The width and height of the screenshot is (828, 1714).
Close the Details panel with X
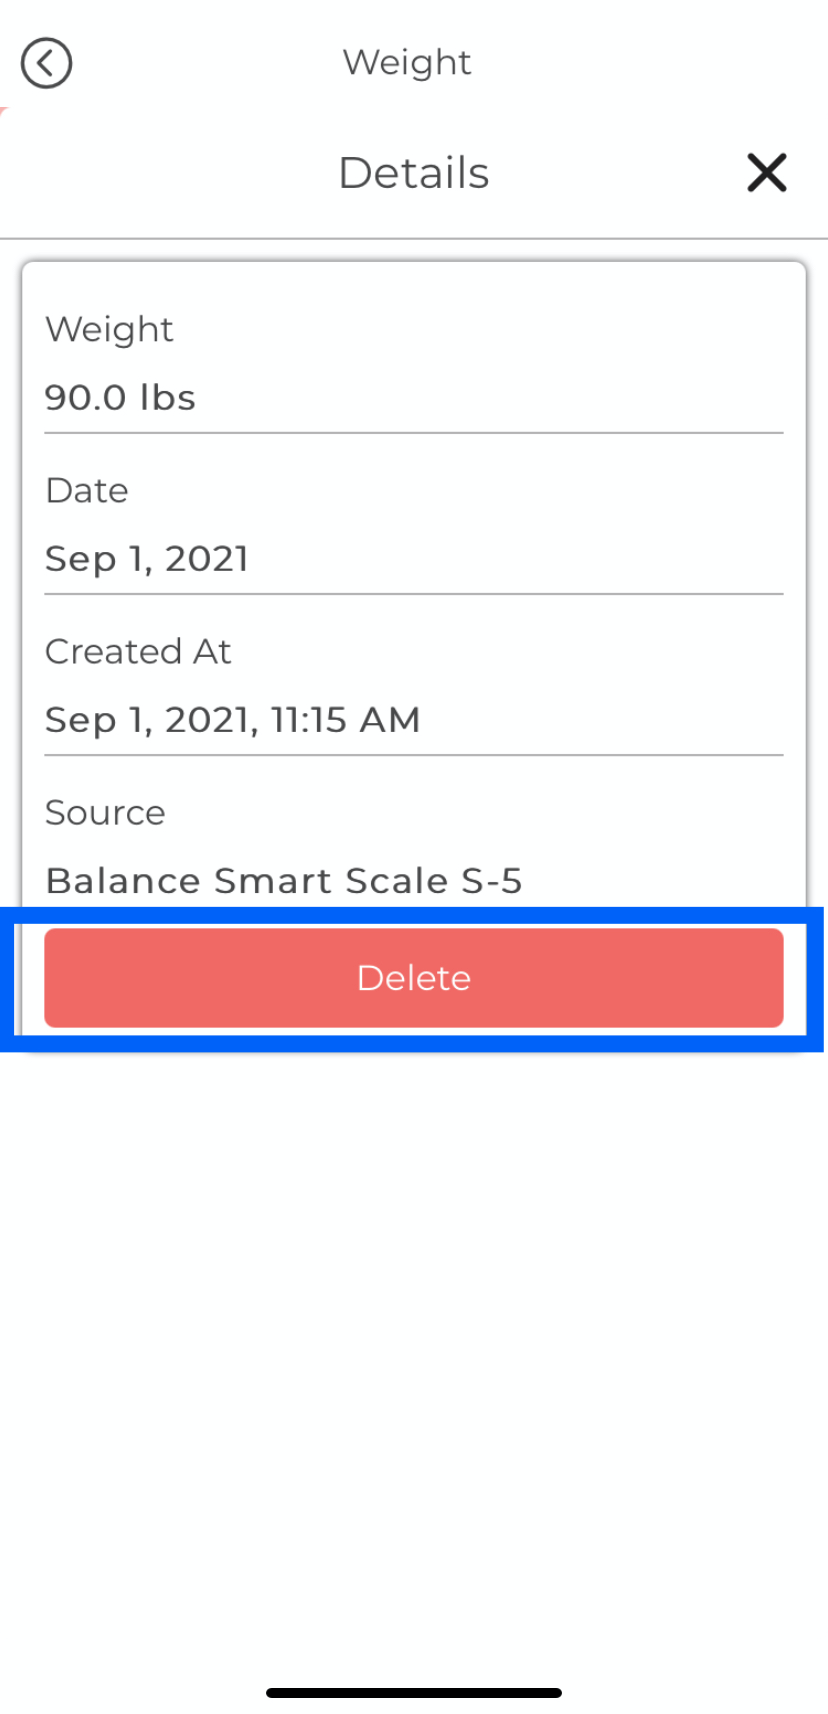click(x=766, y=173)
